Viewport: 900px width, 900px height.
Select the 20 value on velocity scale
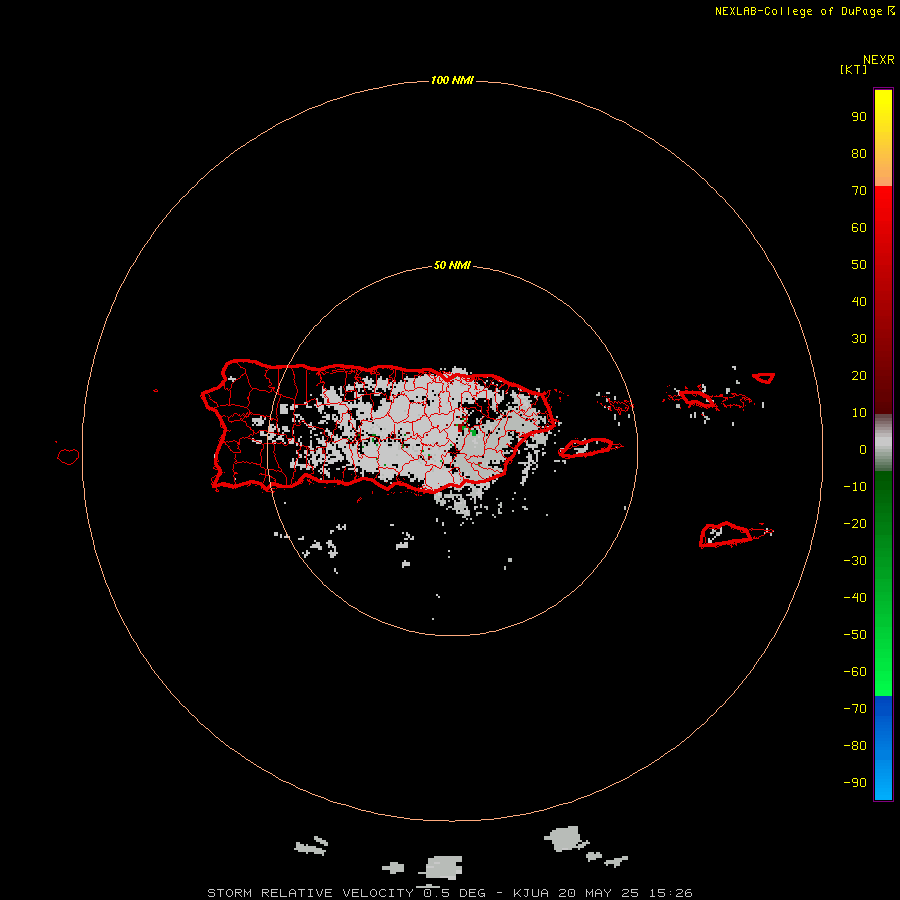(859, 376)
